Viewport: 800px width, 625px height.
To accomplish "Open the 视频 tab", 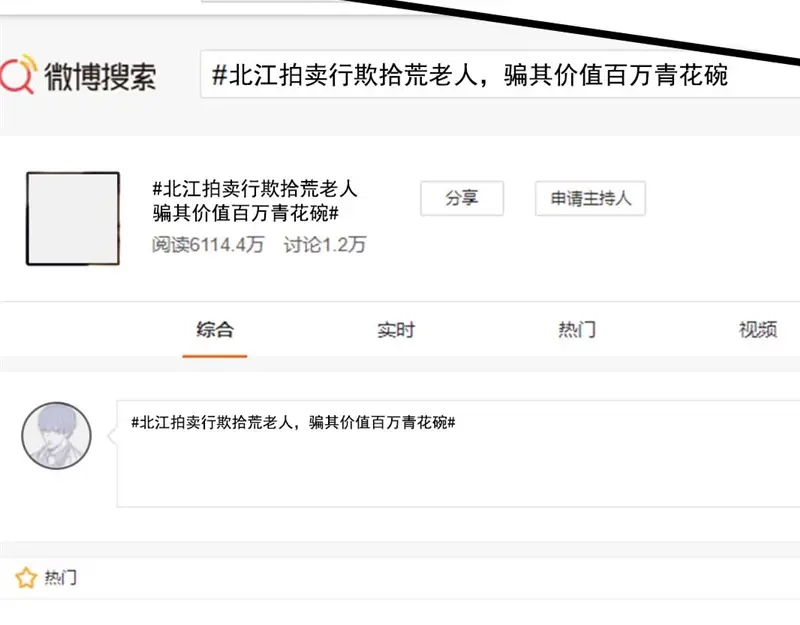I will pos(758,330).
